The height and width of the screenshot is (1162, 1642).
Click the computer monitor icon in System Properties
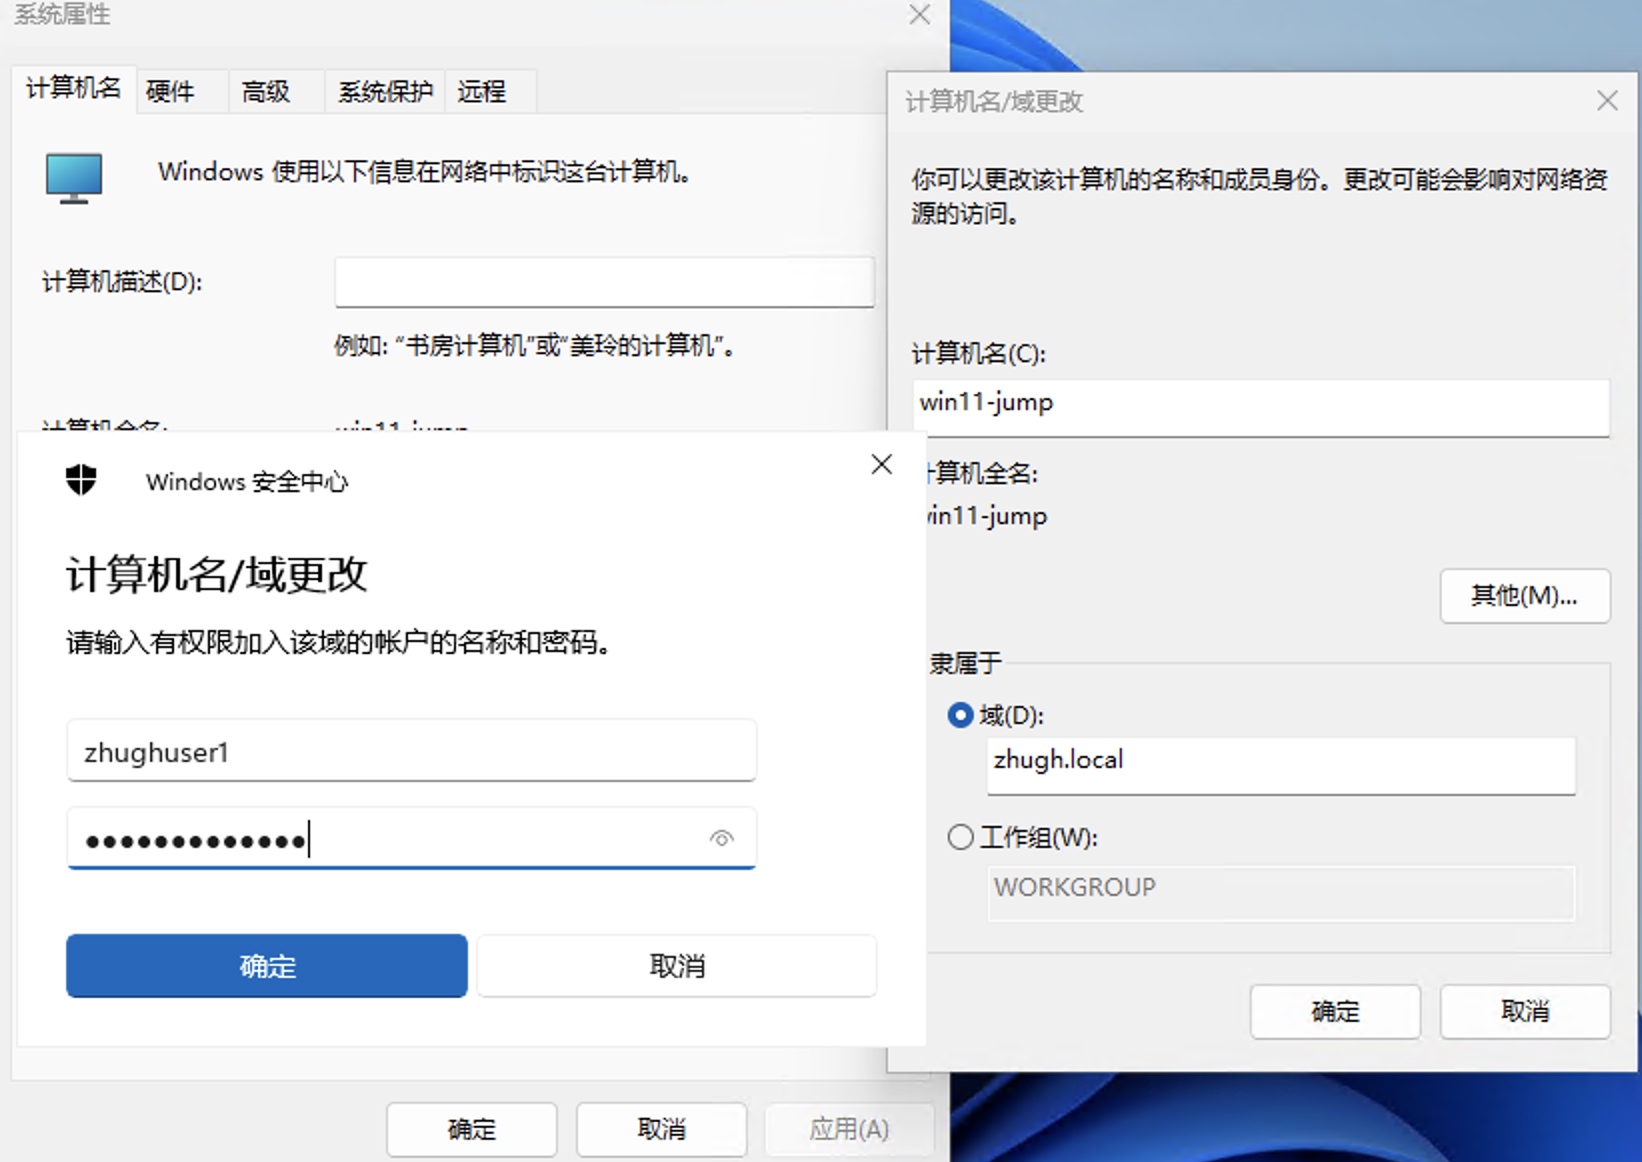tap(74, 178)
